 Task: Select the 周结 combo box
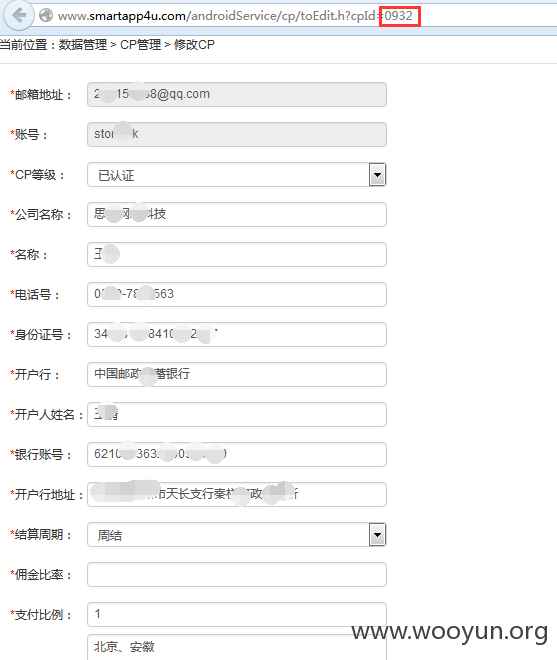click(237, 535)
